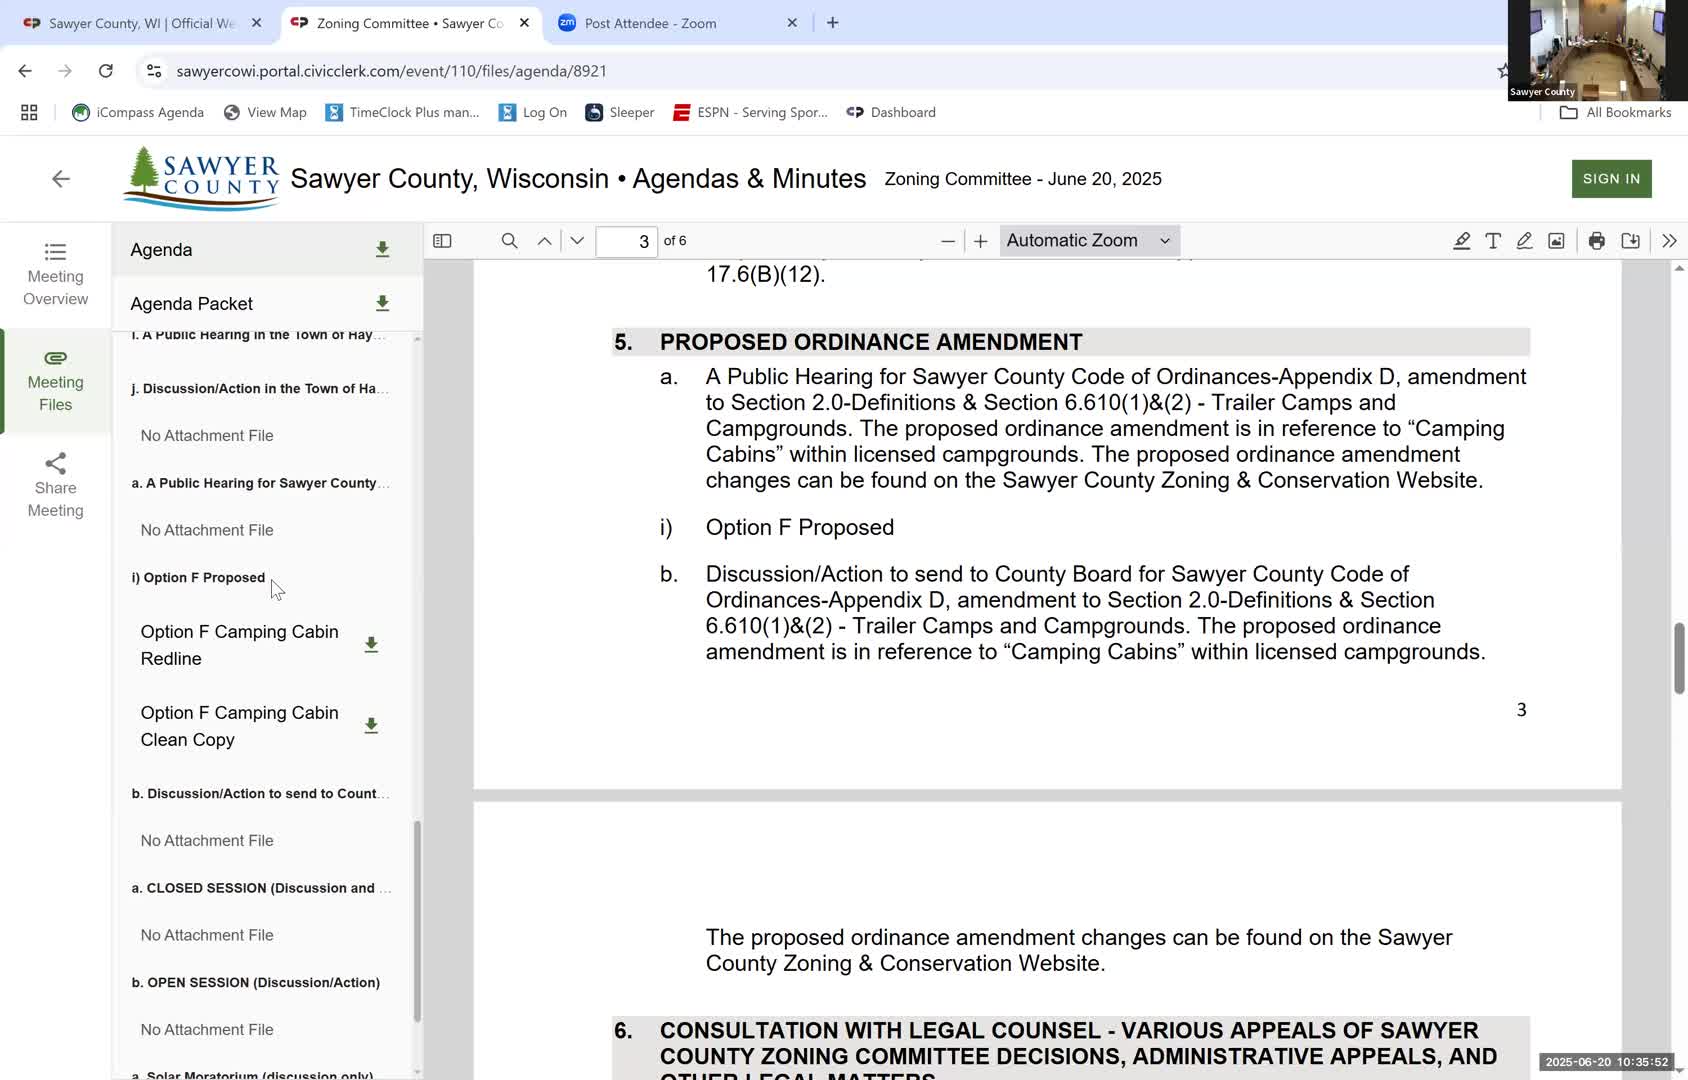This screenshot has height=1080, width=1688.
Task: Zoom out the PDF document
Action: point(948,241)
